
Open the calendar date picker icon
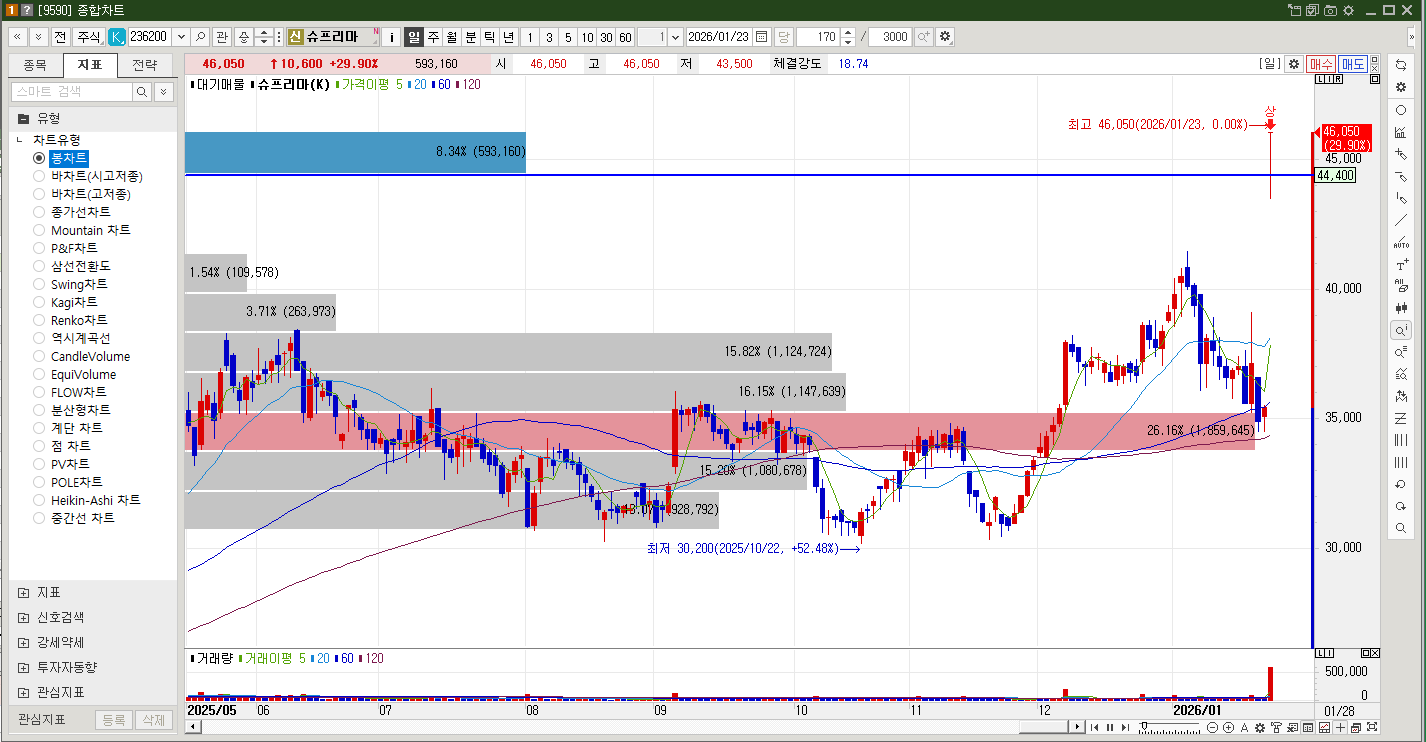762,37
